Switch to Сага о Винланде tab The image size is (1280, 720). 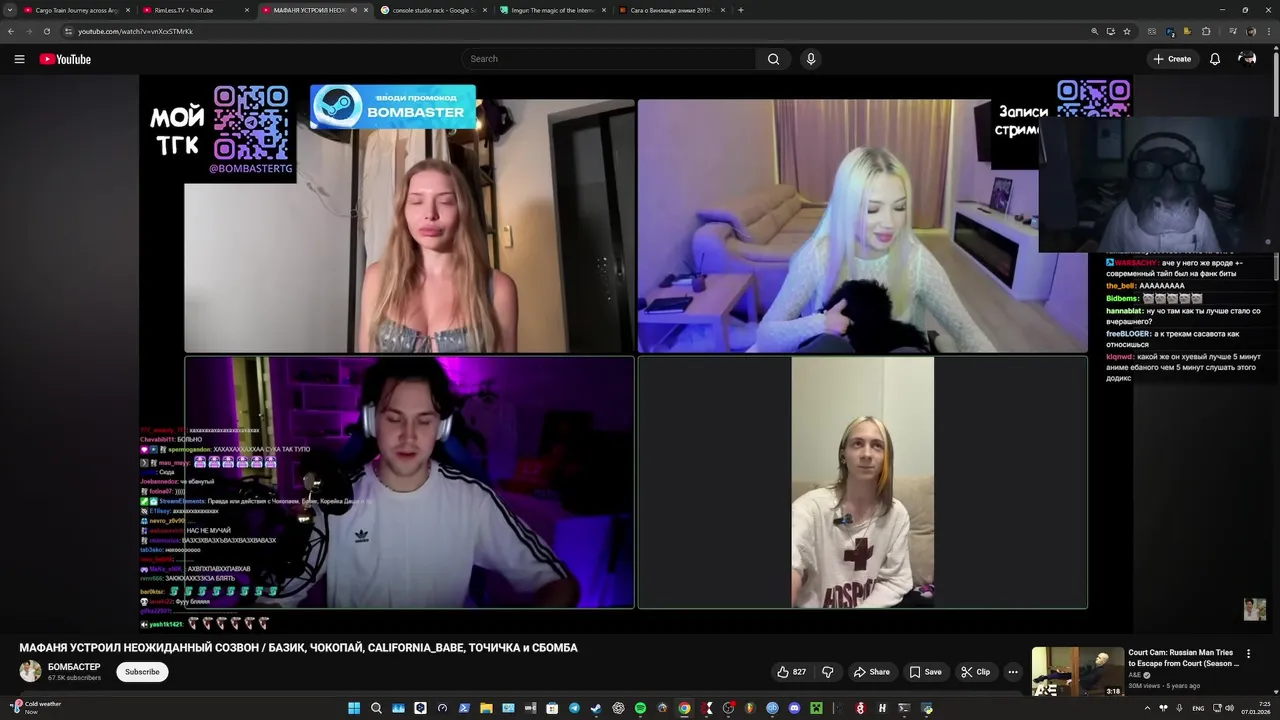point(670,10)
